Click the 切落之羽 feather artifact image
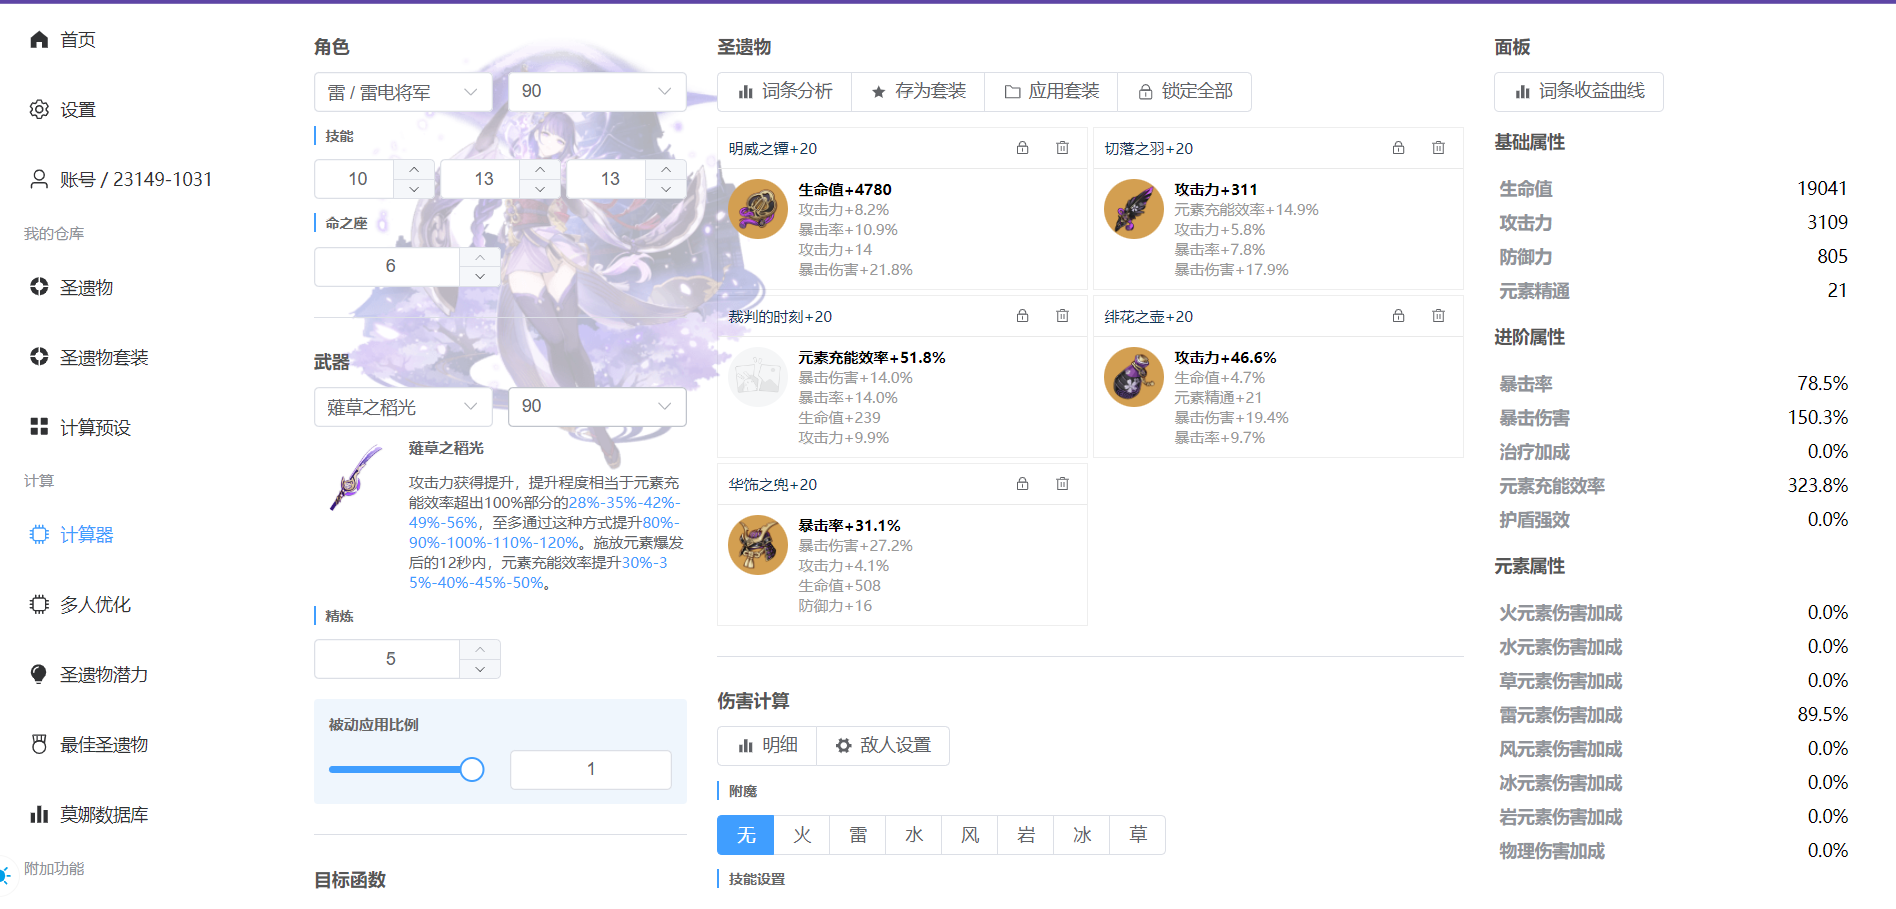1896x909 pixels. [x=1134, y=209]
